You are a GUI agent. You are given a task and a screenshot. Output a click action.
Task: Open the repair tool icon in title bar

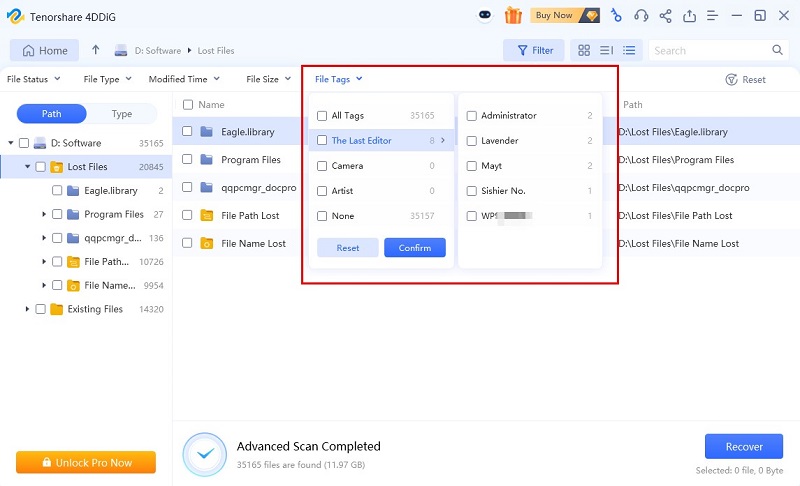tap(616, 16)
